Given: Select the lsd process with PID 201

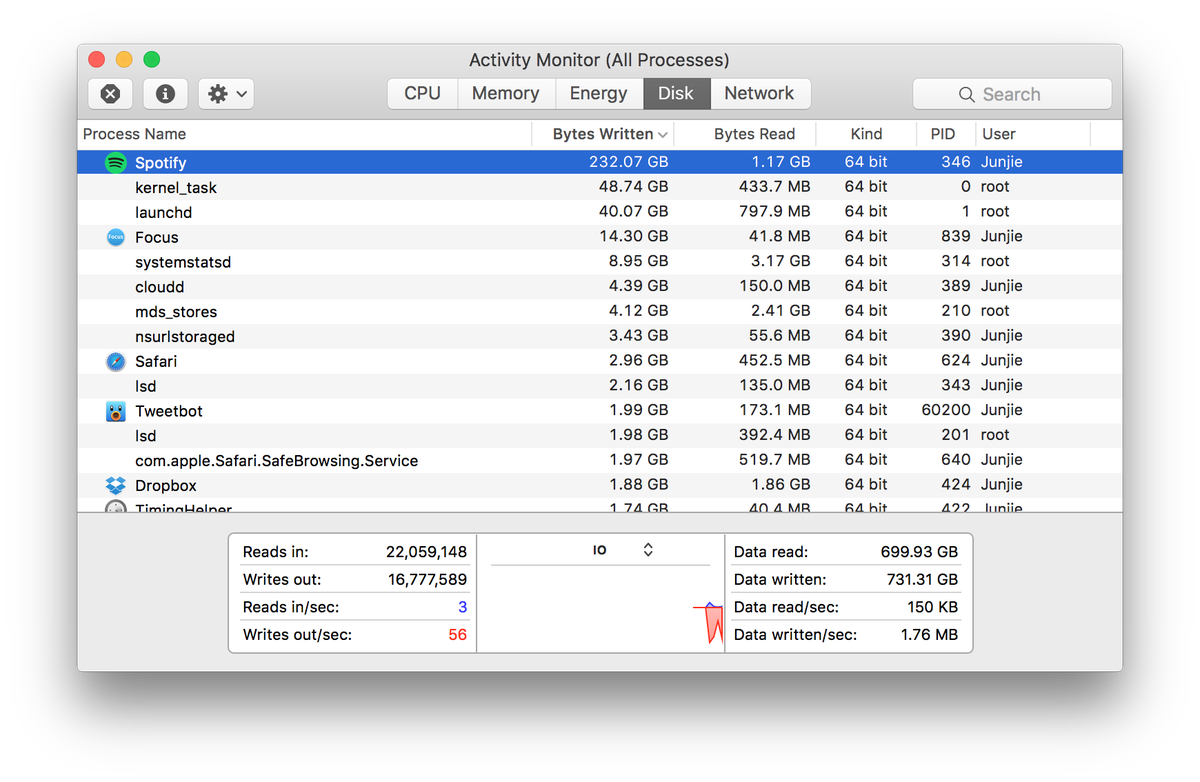Looking at the screenshot, I should pos(600,435).
